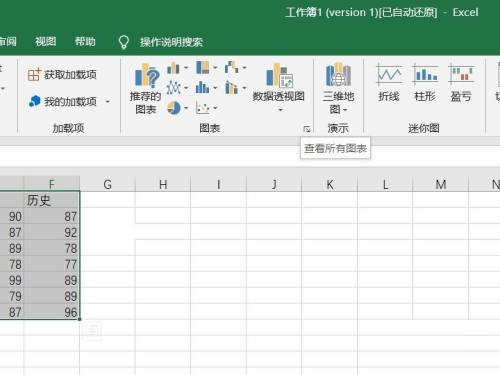Click the 推荐的图表 recommended charts button
This screenshot has width=500, height=375.
(145, 89)
